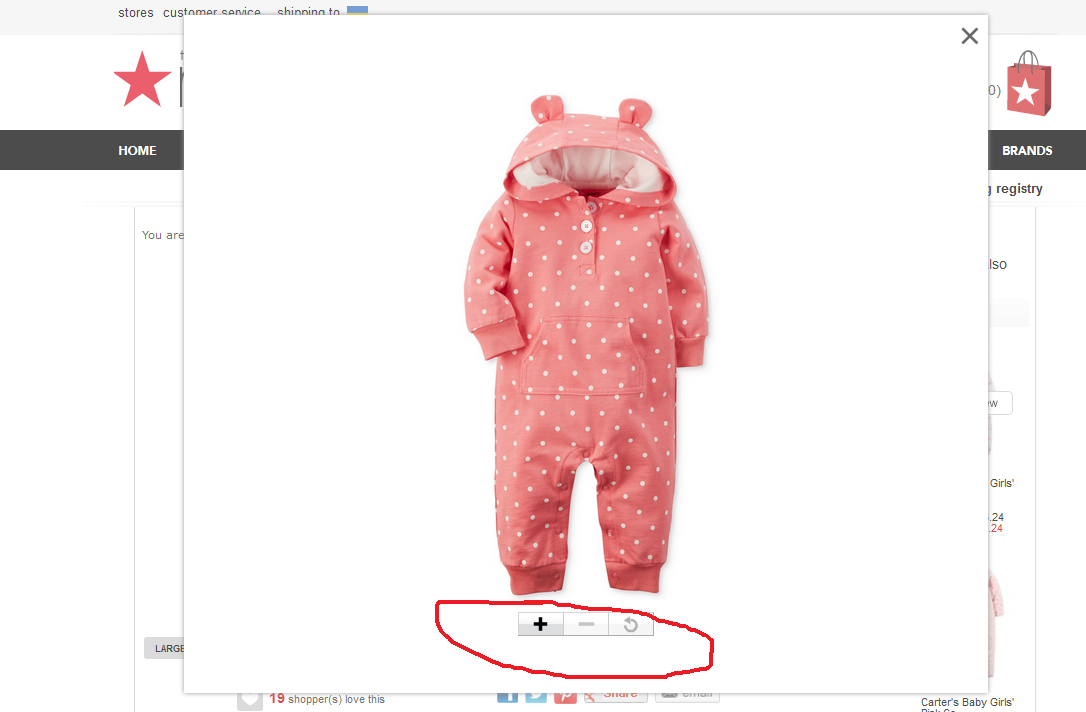Open the BRANDS menu item
This screenshot has height=712, width=1086.
click(1027, 150)
